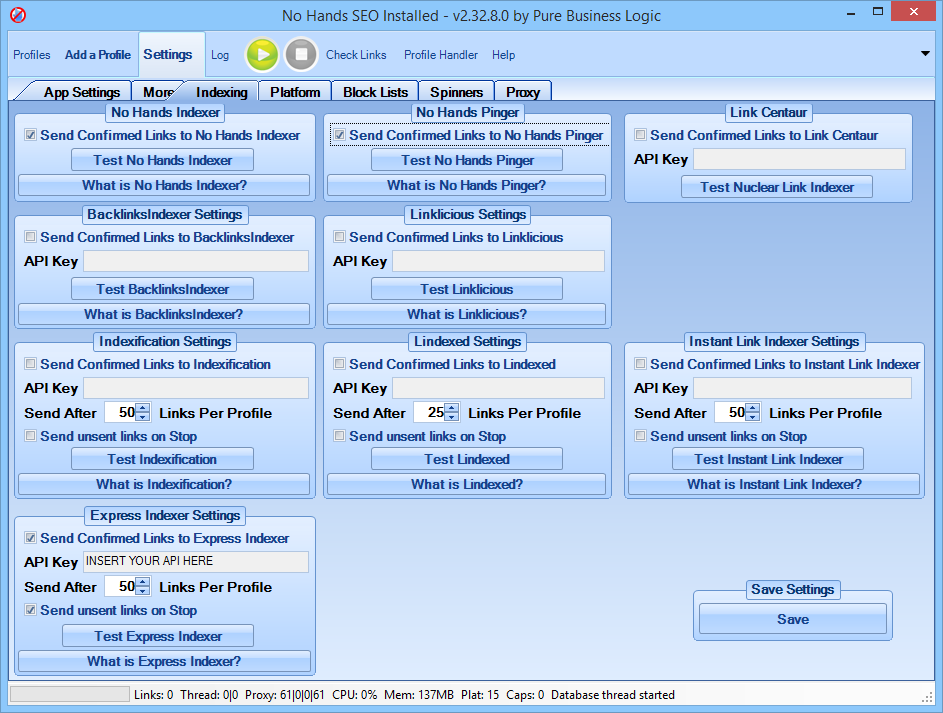Open Add a Profile
Viewport: 943px width, 713px height.
point(97,55)
